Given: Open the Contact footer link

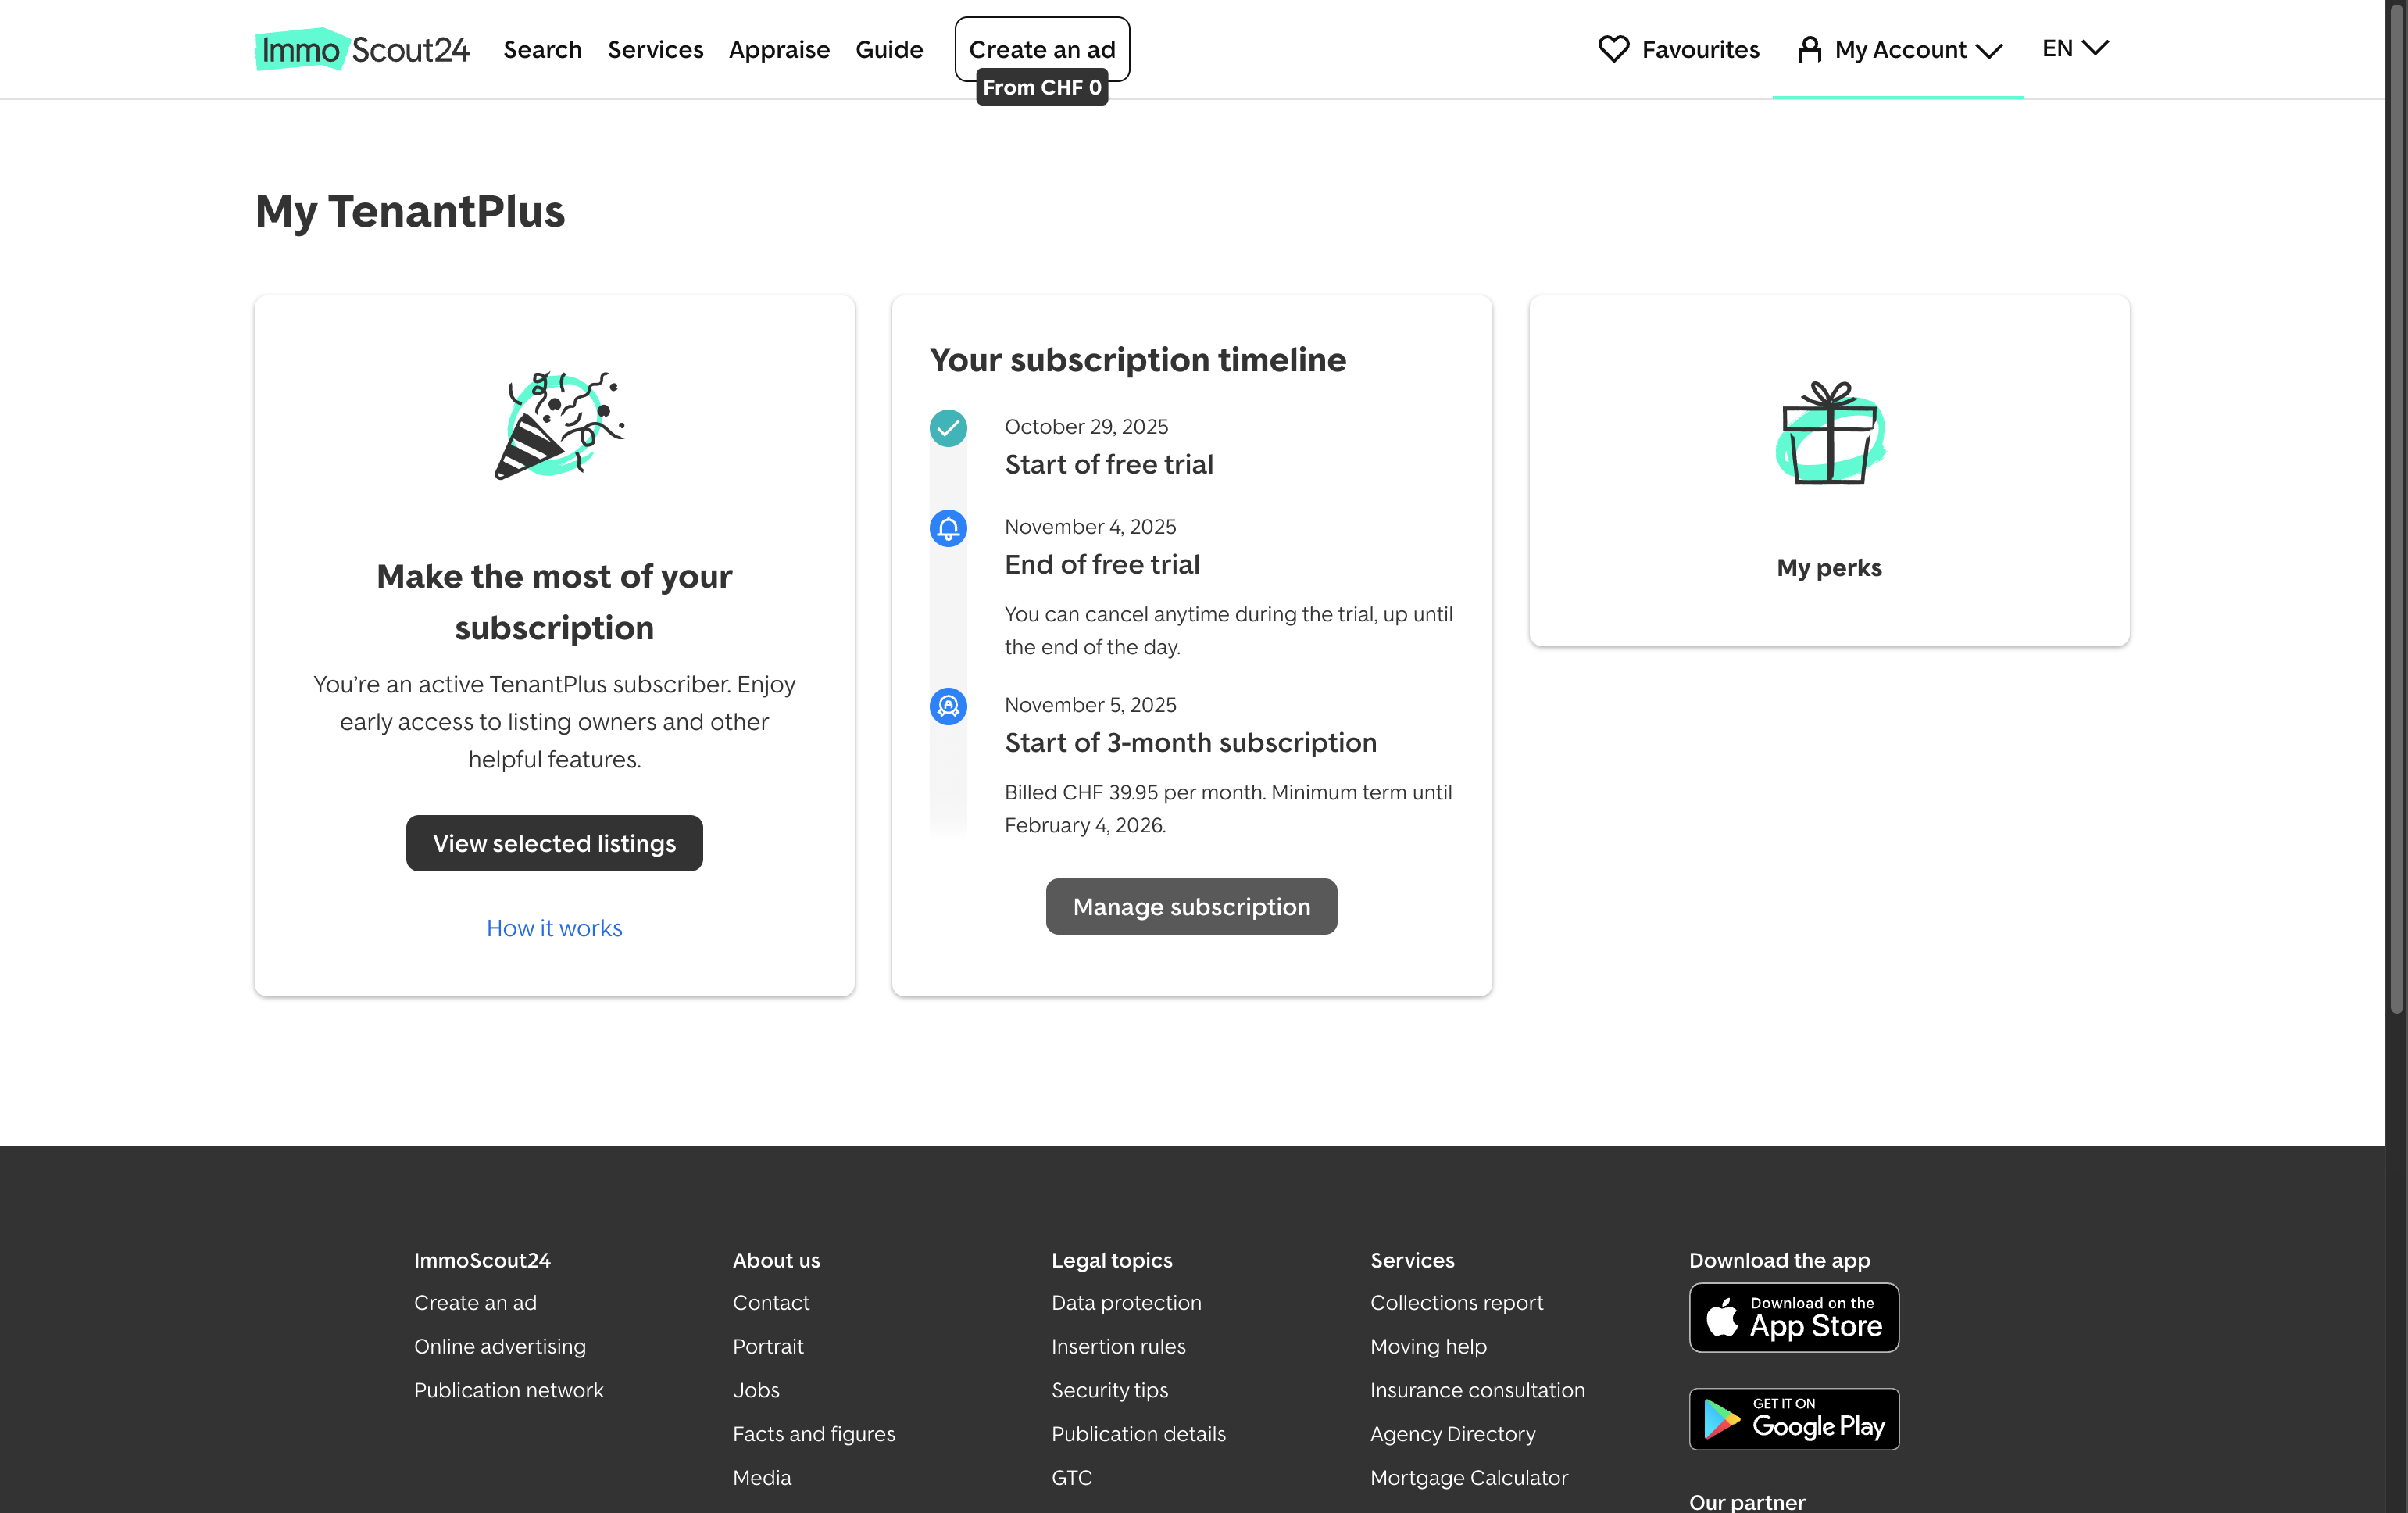Looking at the screenshot, I should 771,1302.
